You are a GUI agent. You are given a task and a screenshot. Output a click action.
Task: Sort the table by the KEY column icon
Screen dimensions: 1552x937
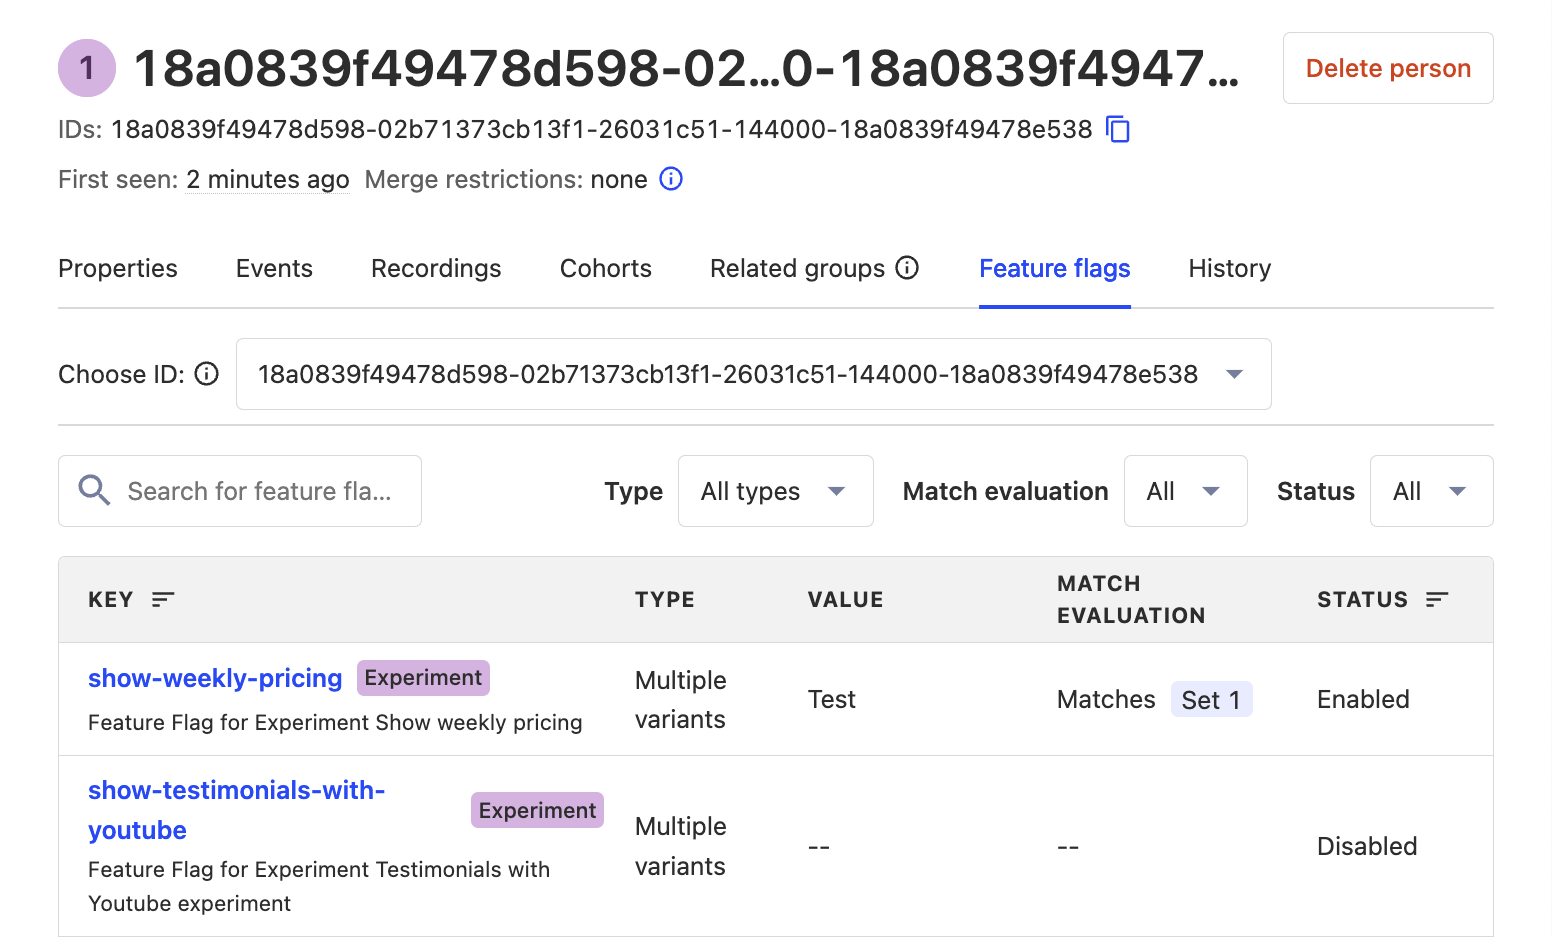163,599
